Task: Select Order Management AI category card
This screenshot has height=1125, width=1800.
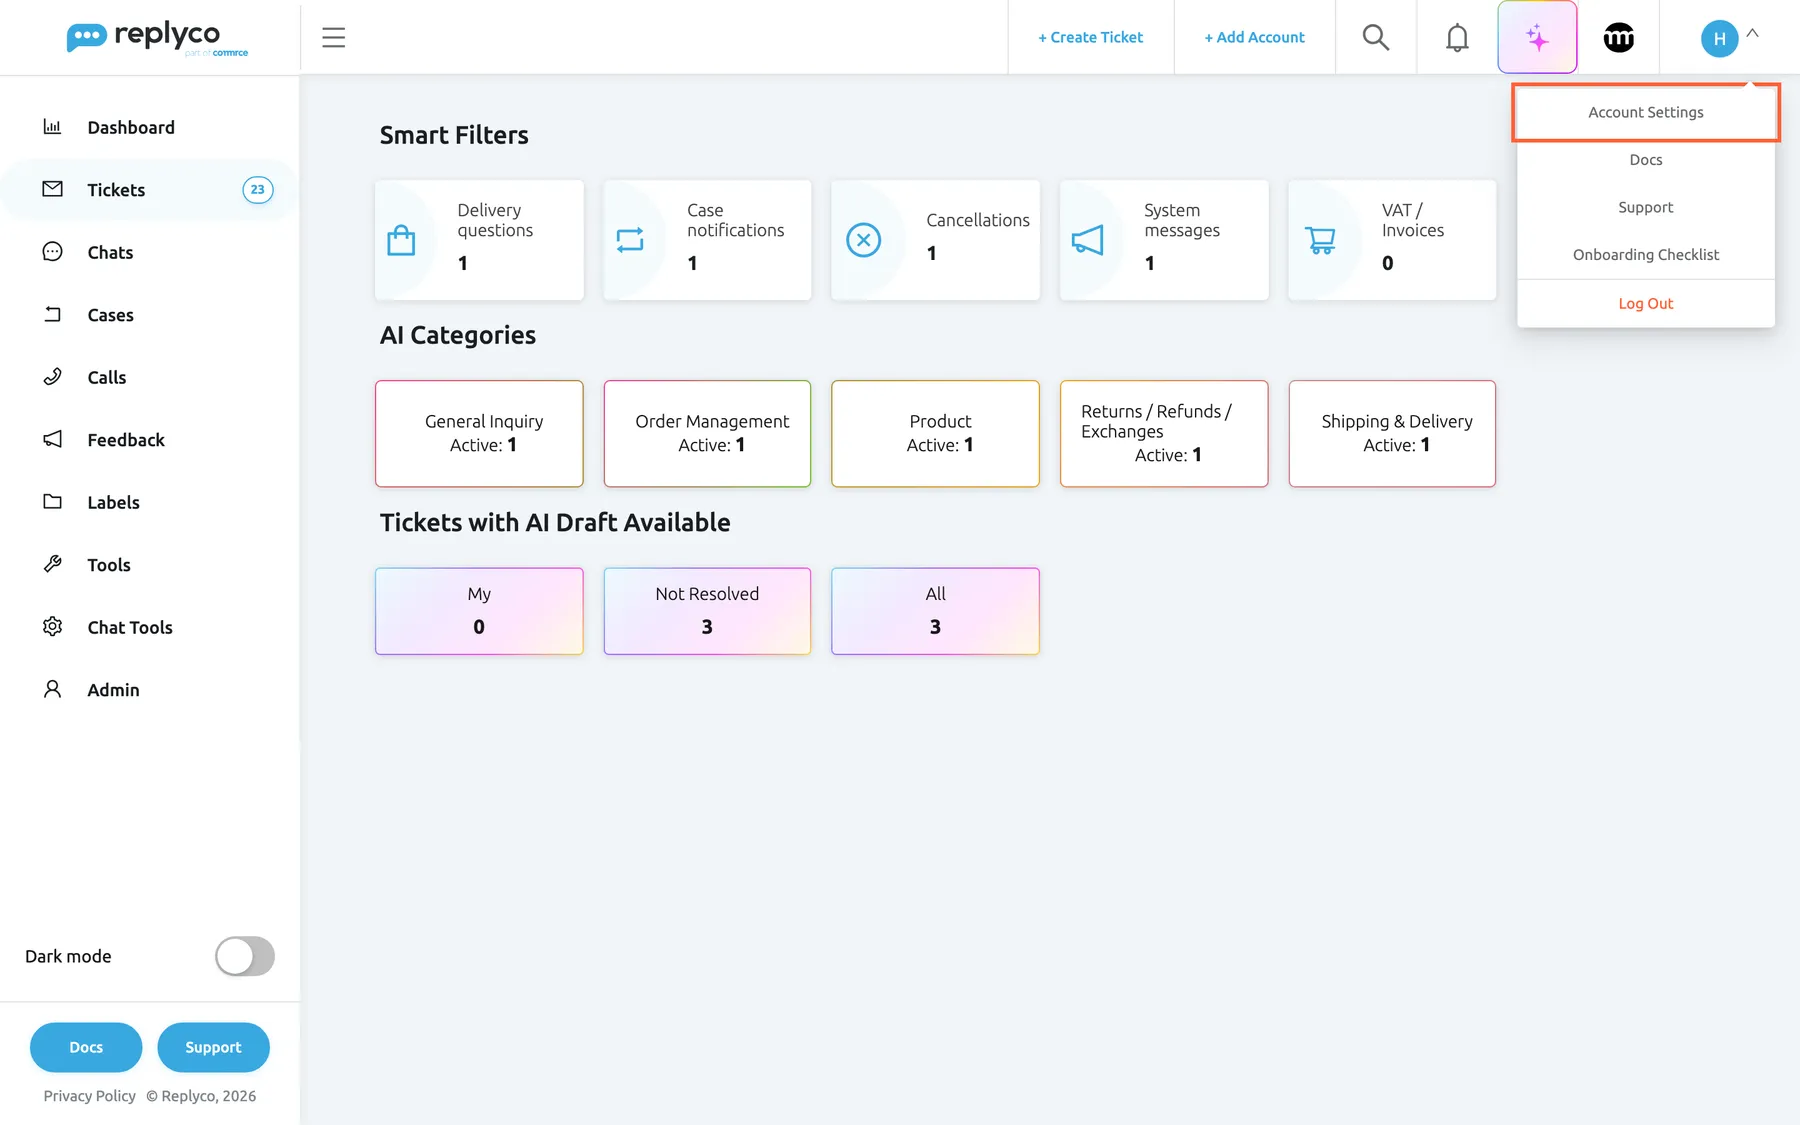Action: pos(707,433)
